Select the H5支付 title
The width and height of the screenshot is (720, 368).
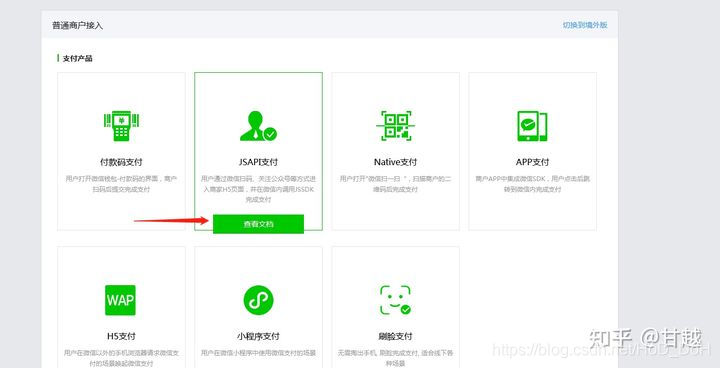point(121,336)
